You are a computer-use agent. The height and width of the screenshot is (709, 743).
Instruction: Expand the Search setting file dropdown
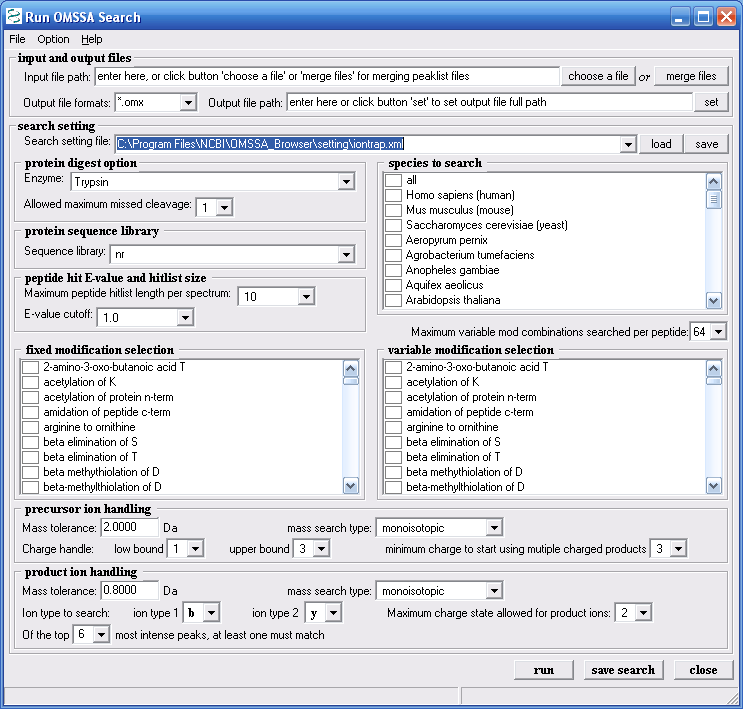click(x=628, y=144)
